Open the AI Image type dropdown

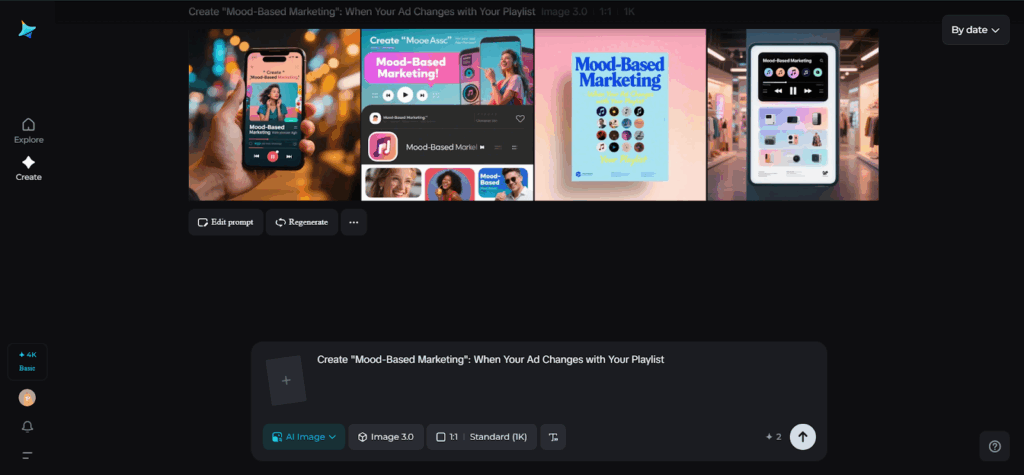(304, 437)
